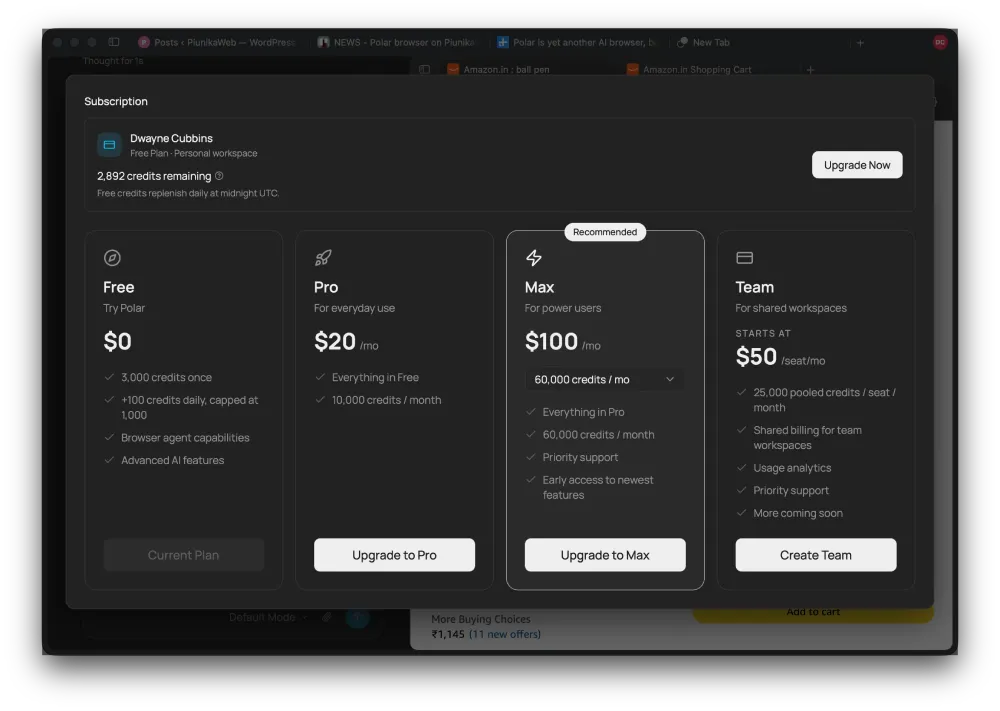
Task: Click the $50 /seat/mo price text
Action: (x=780, y=357)
